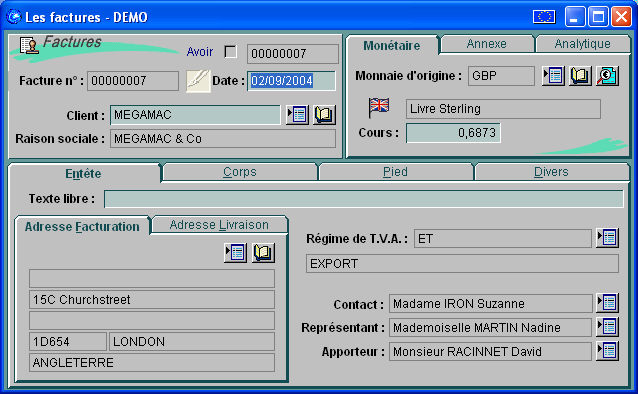Click the LONDON city field
The height and width of the screenshot is (394, 638).
click(192, 341)
